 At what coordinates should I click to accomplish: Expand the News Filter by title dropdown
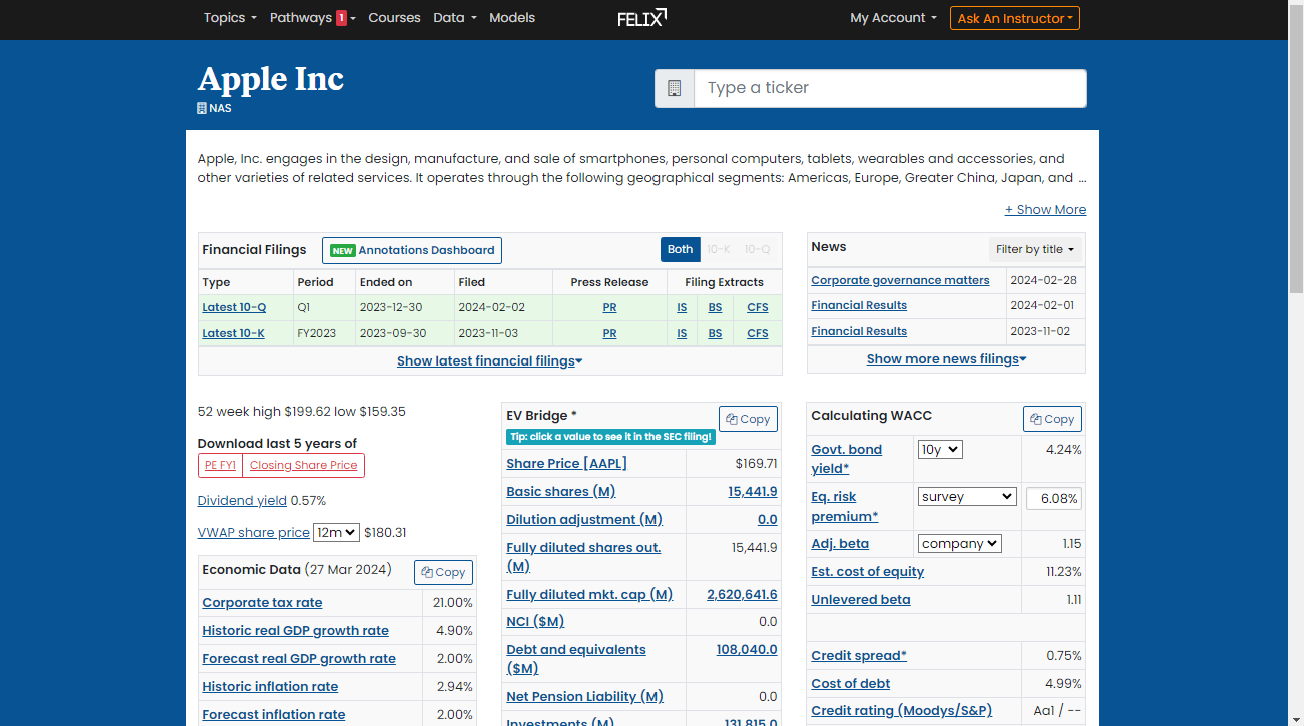(x=1035, y=250)
